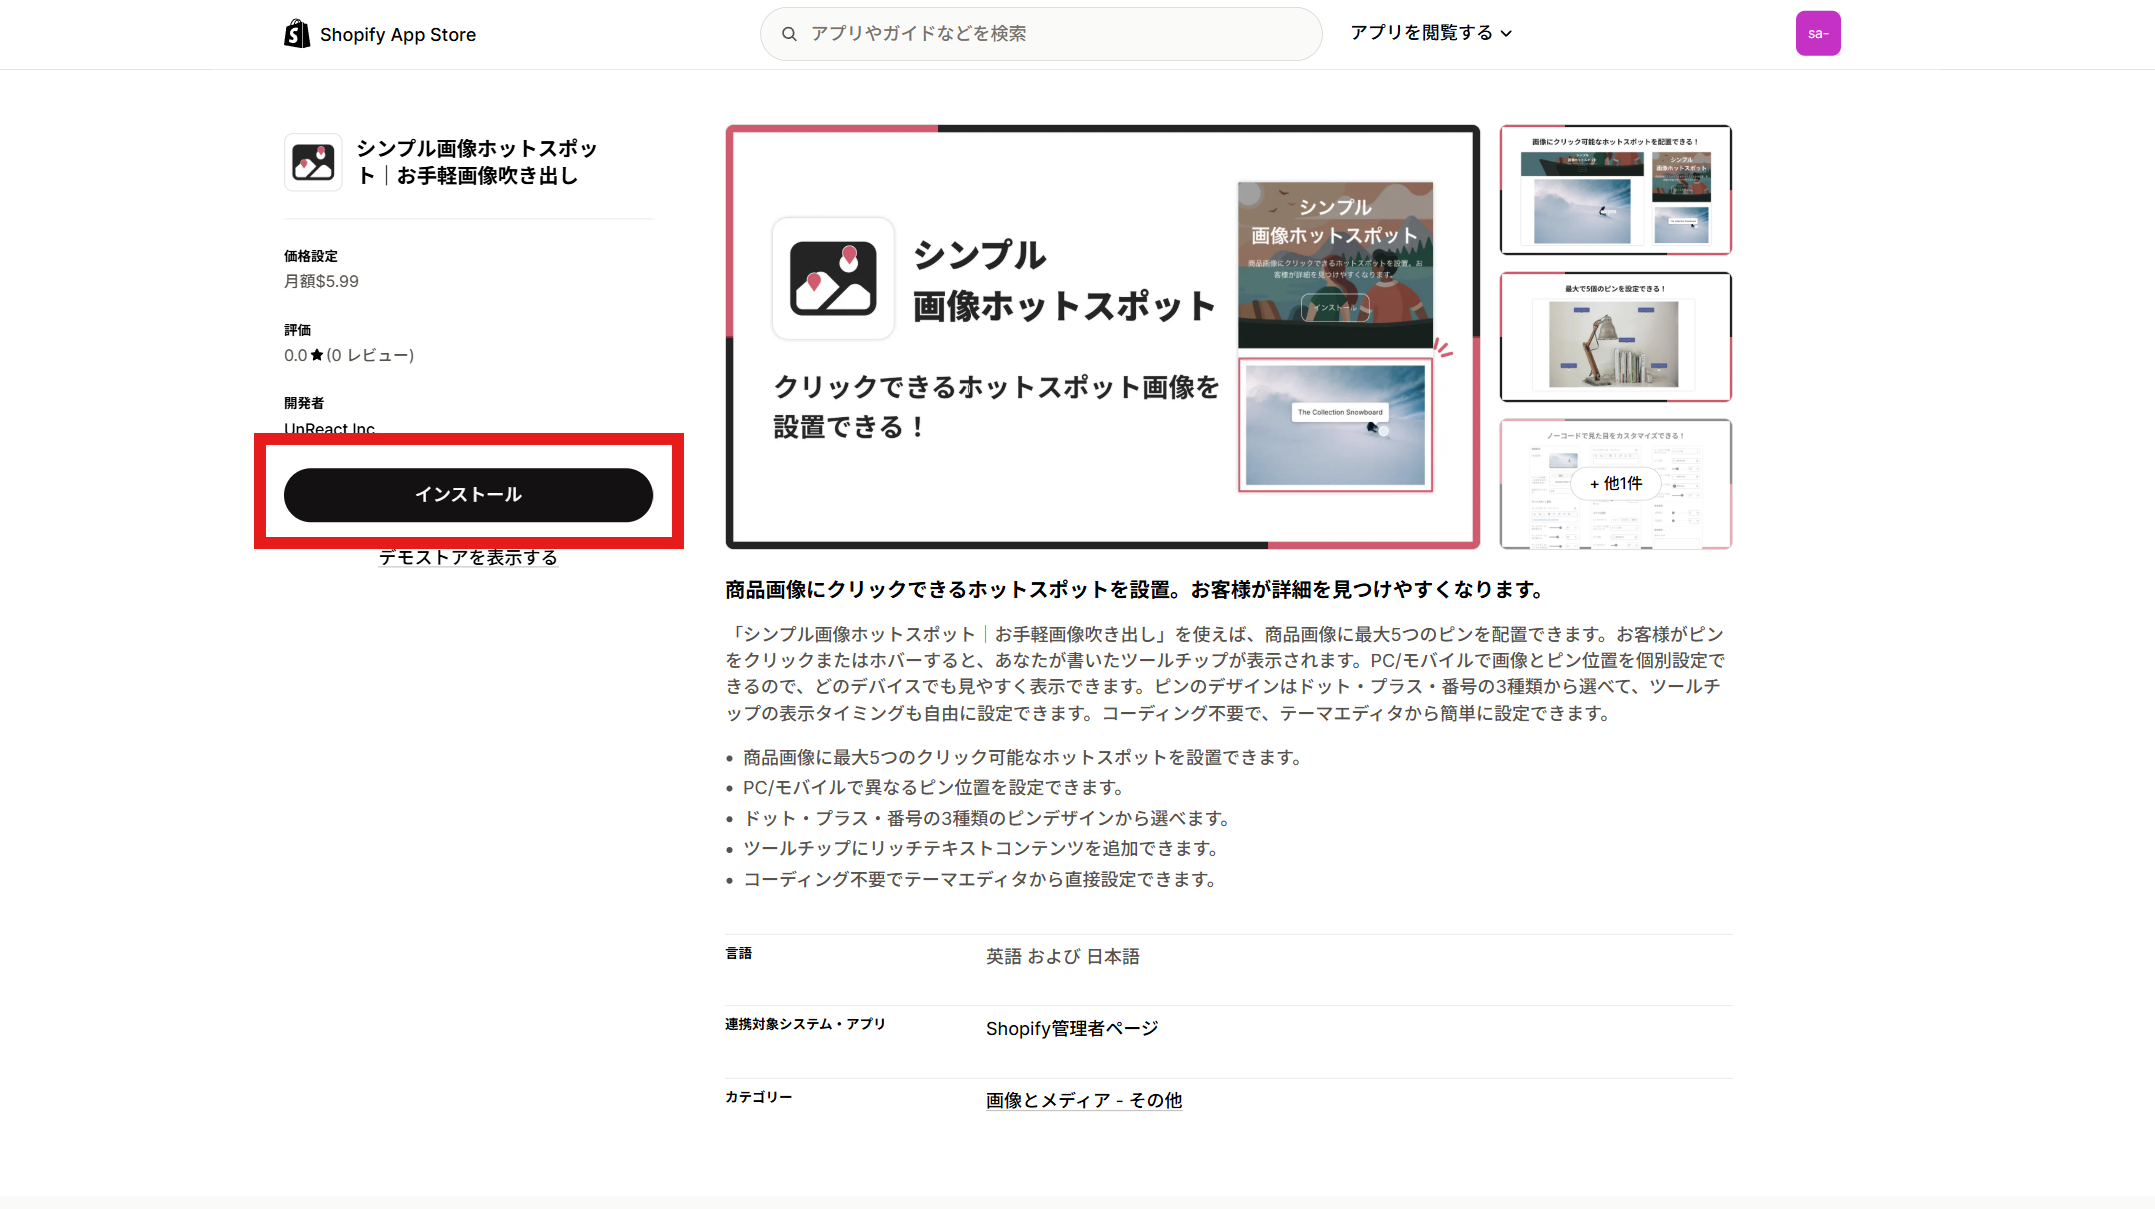Click the インストール button
This screenshot has width=2155, height=1209.
click(468, 494)
